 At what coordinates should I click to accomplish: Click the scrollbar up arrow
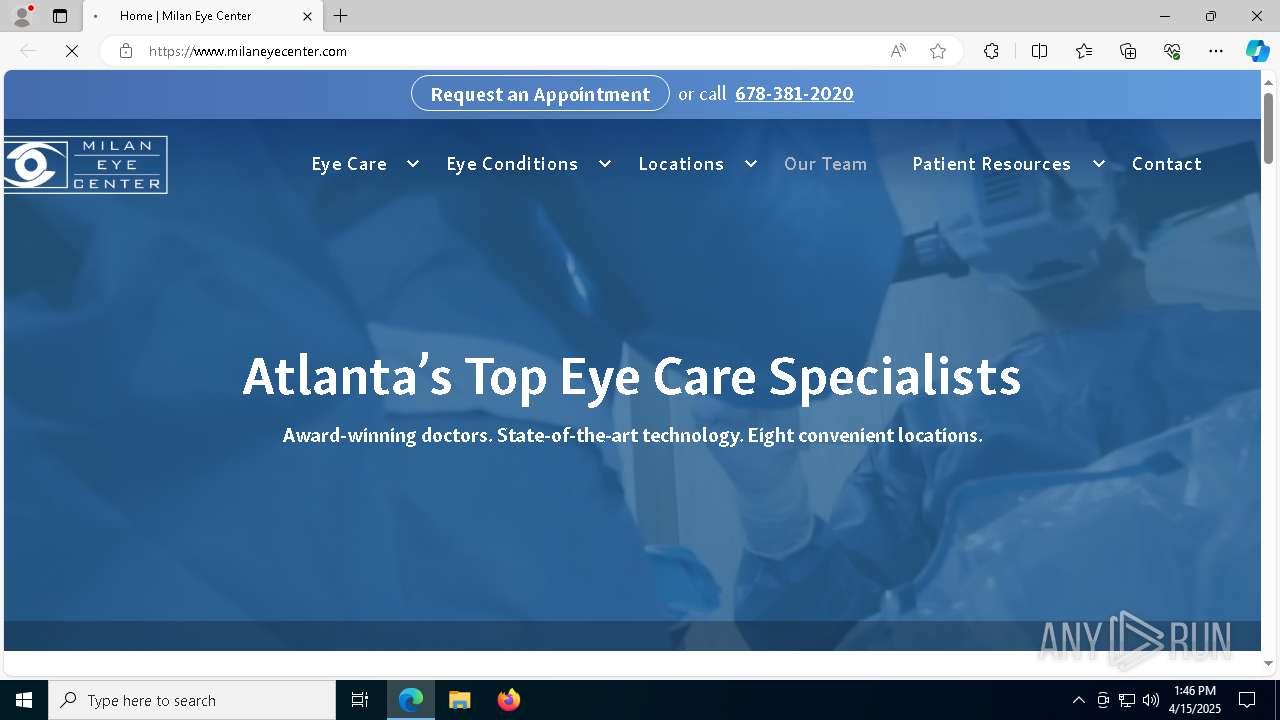1268,81
